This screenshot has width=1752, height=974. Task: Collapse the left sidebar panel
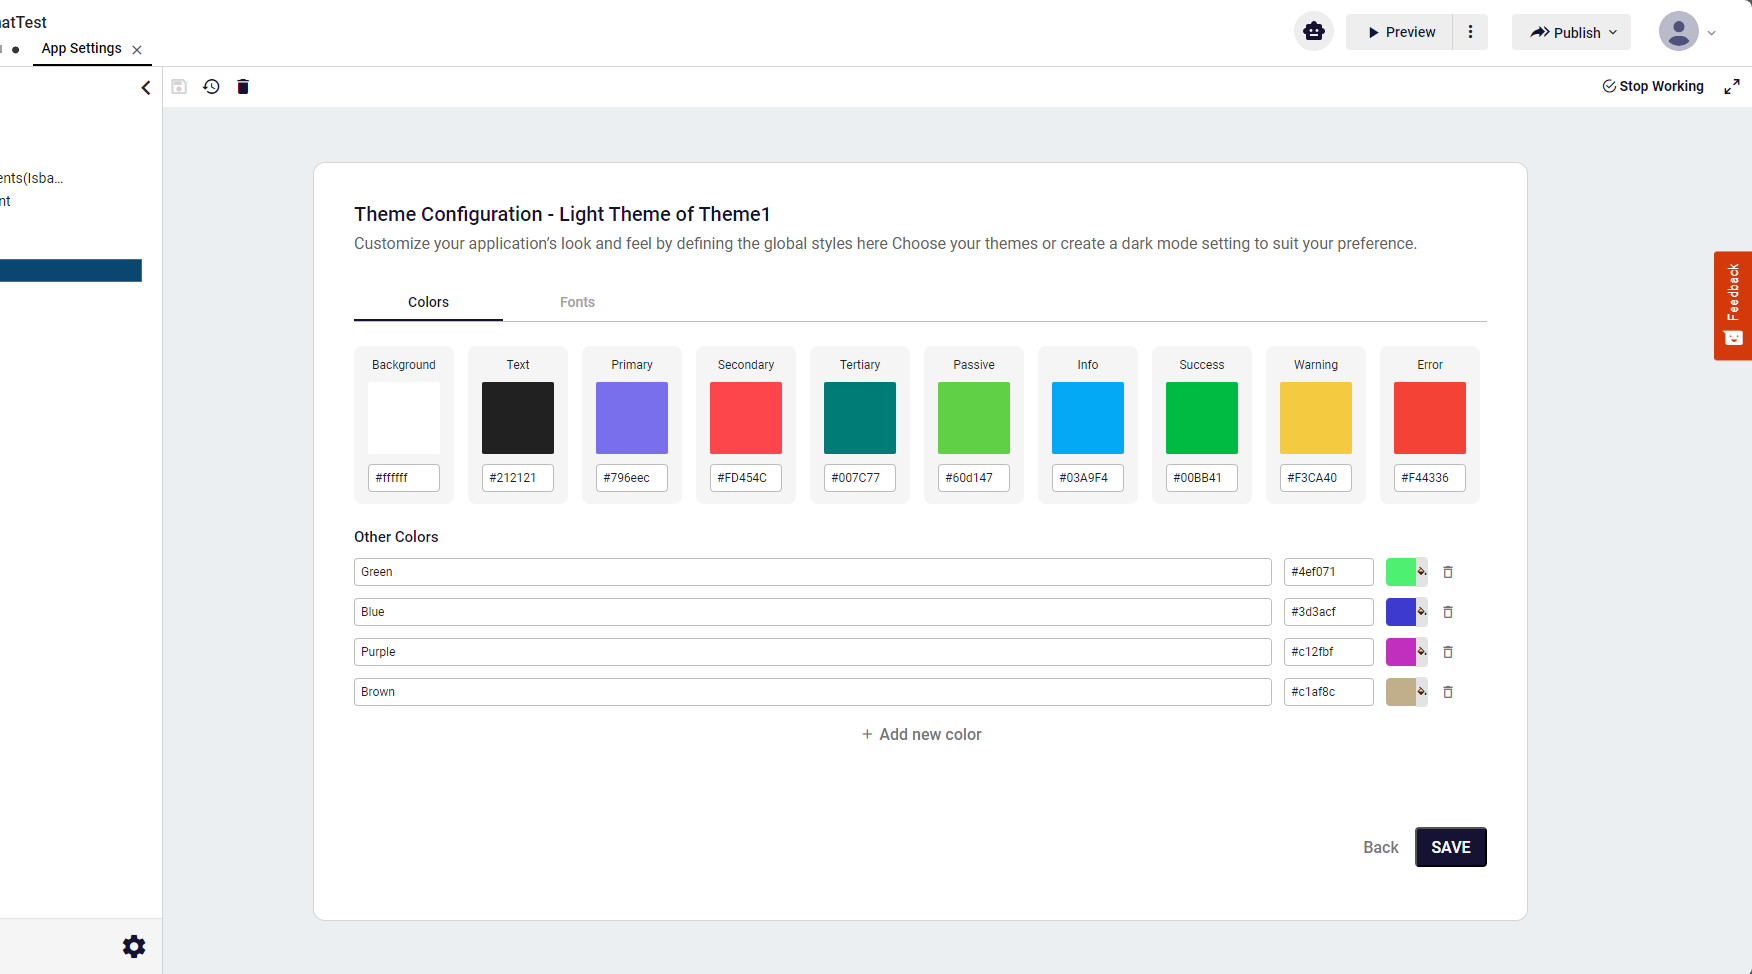146,88
